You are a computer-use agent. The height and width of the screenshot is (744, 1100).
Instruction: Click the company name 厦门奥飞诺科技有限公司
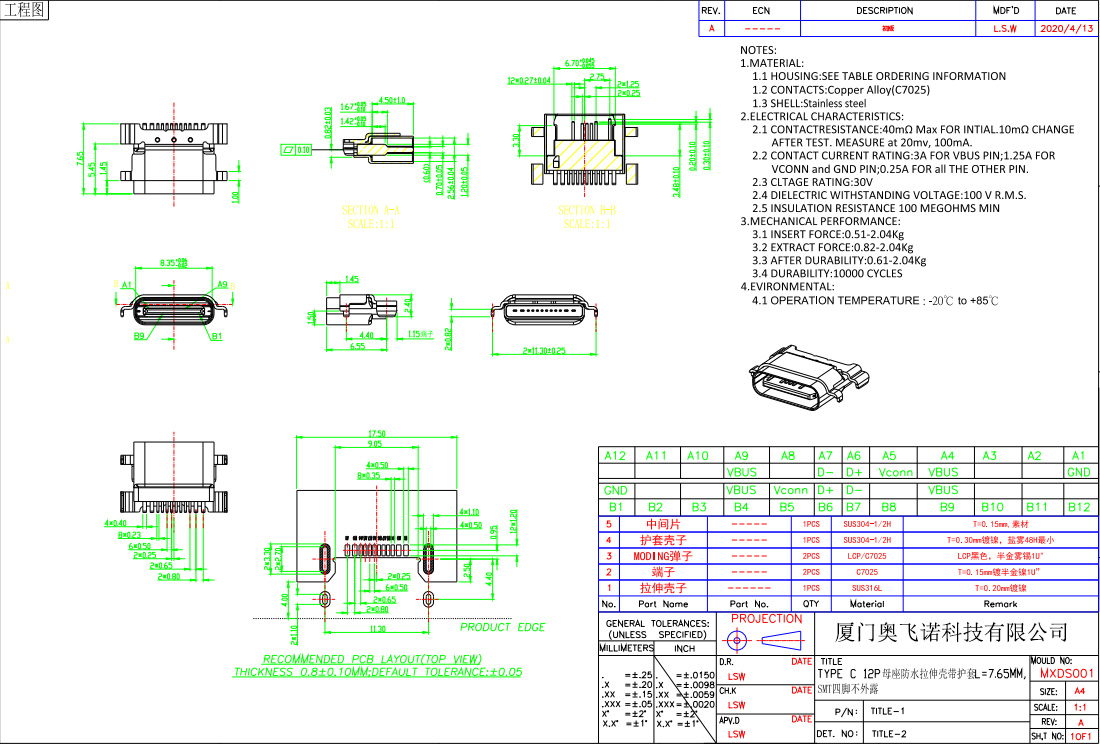951,632
